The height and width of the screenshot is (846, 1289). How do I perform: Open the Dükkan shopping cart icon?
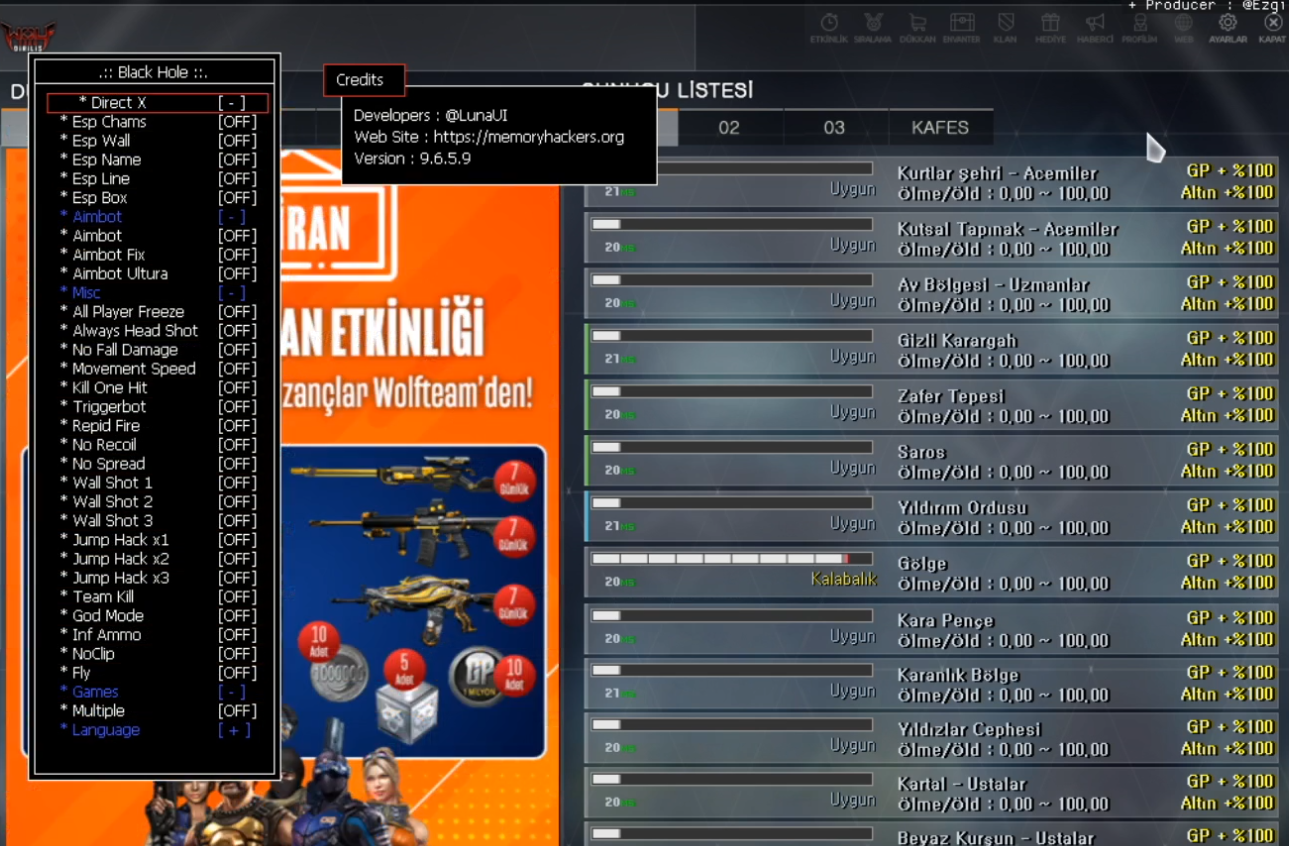click(917, 25)
